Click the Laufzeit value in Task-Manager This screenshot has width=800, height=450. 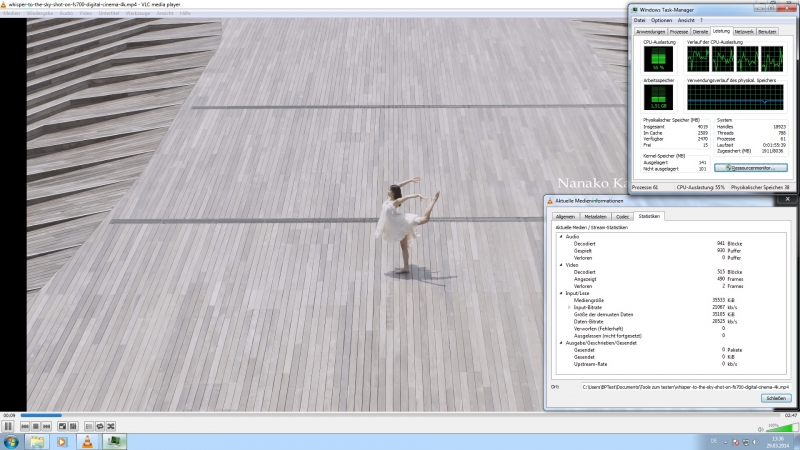(x=774, y=145)
